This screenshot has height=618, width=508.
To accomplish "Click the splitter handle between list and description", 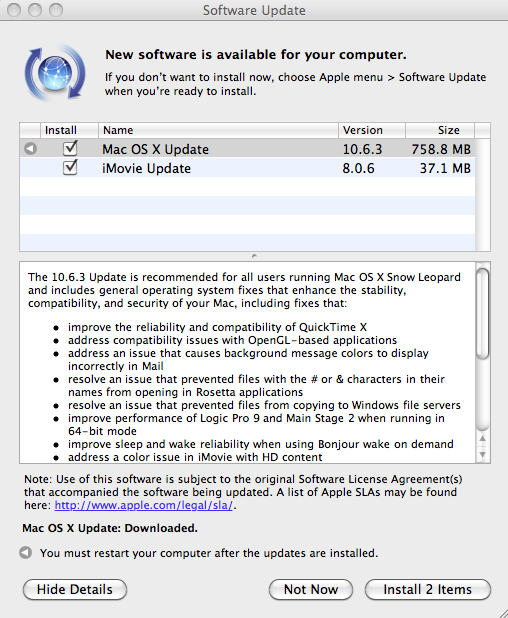I will click(255, 256).
